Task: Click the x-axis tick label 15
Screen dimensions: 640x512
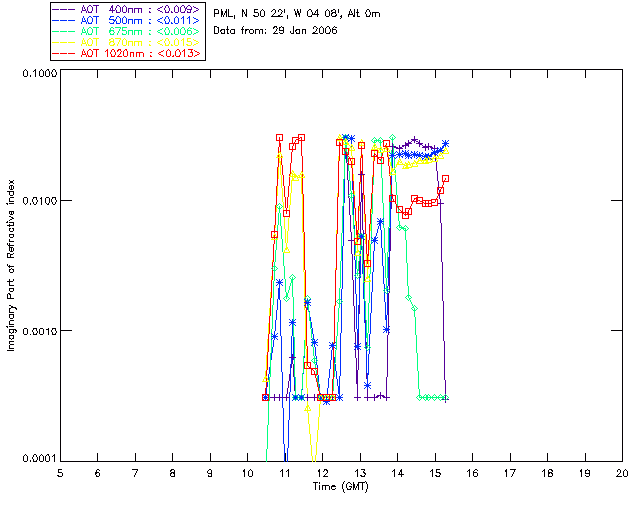Action: [x=434, y=472]
